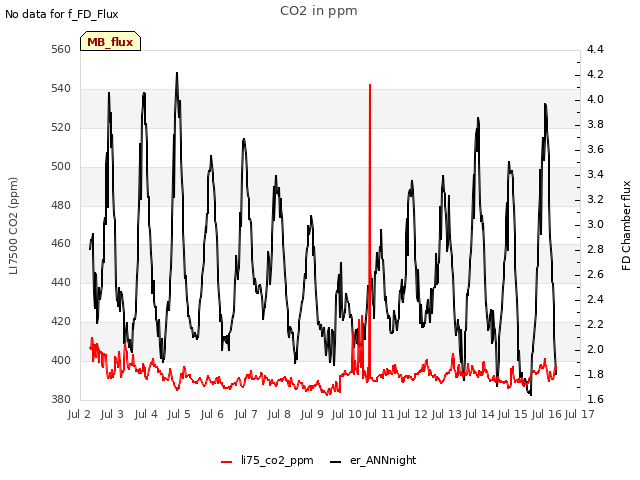Click the Jul 10 x-axis tick label

tap(347, 414)
